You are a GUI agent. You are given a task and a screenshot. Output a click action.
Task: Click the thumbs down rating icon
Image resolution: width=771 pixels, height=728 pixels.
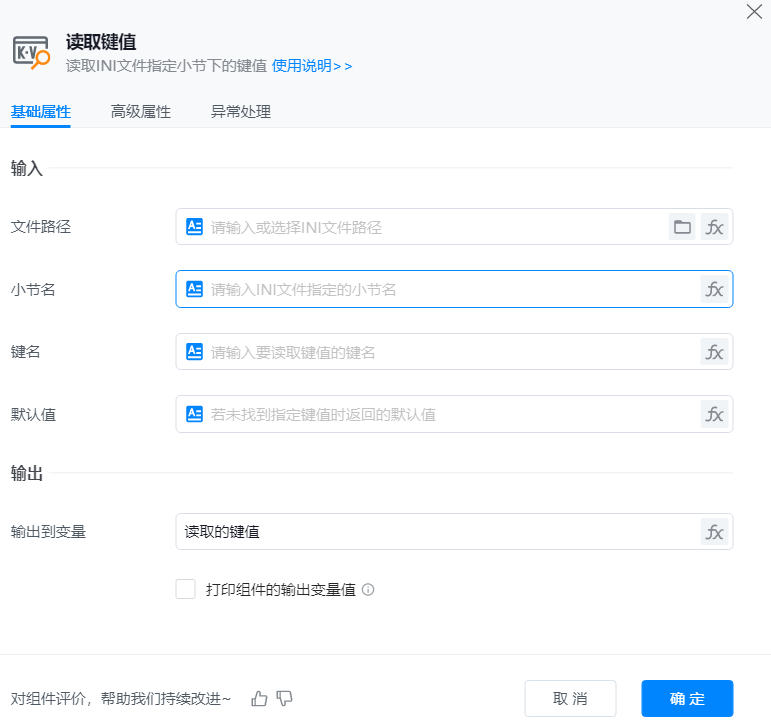[284, 698]
